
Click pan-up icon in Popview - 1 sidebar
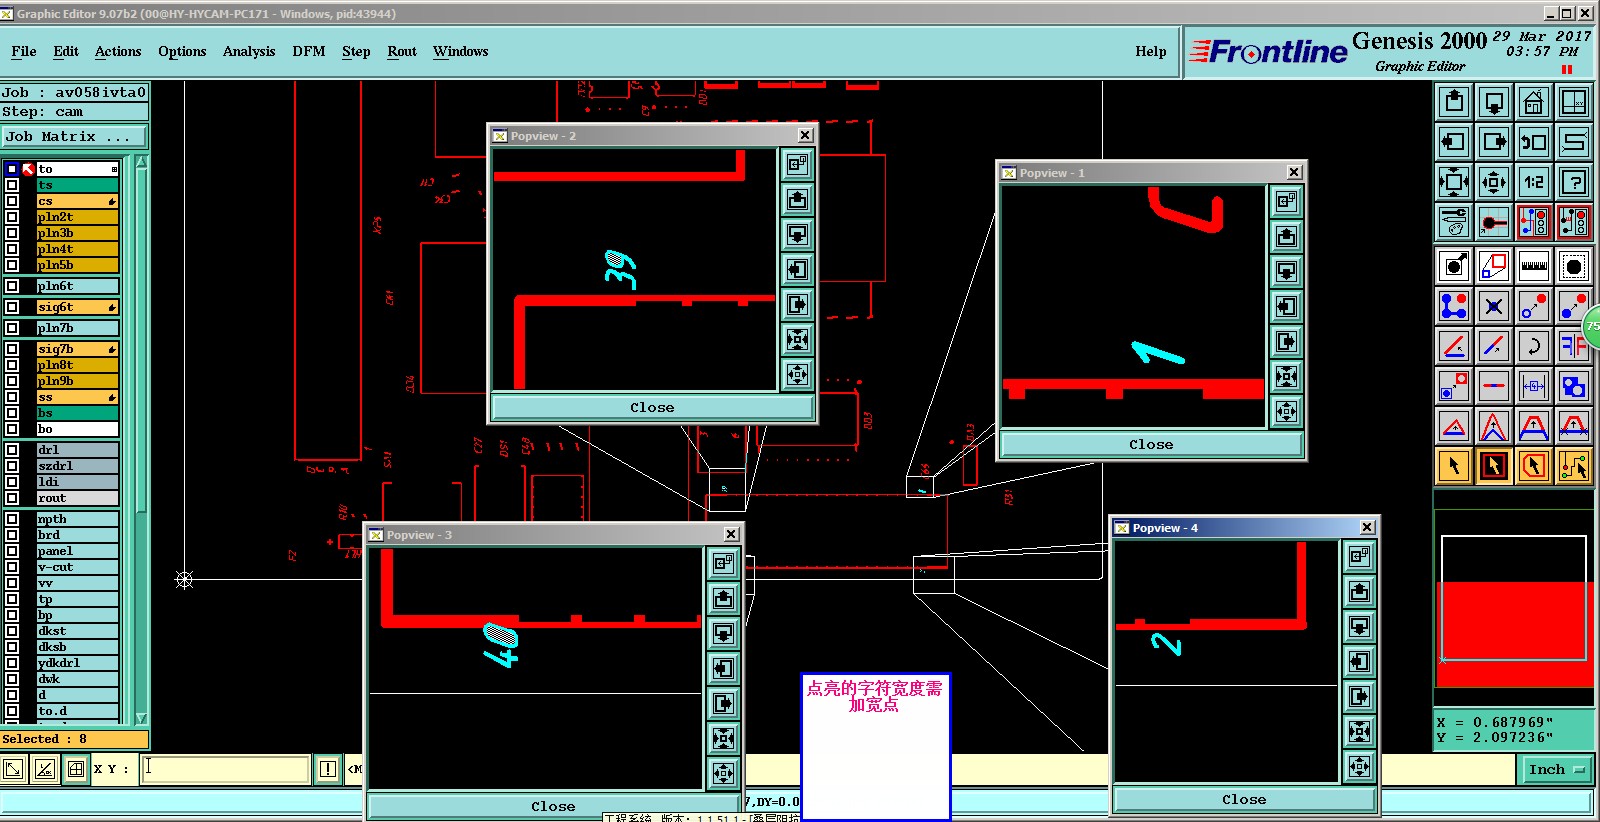coord(1287,237)
